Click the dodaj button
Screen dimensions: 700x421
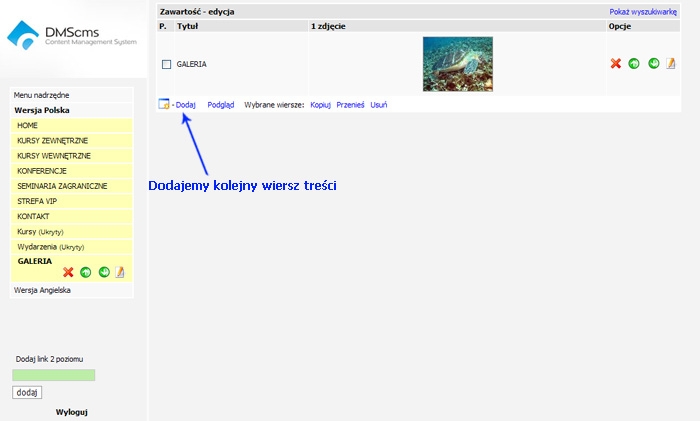(27, 392)
